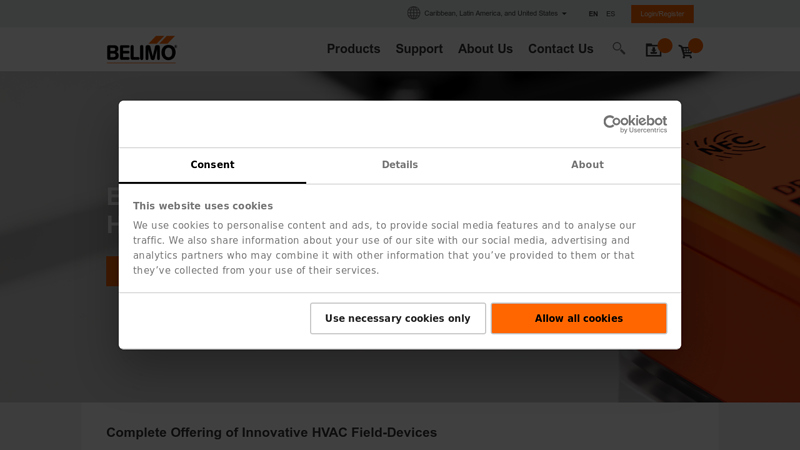
Task: Open the About Us menu
Action: [485, 49]
